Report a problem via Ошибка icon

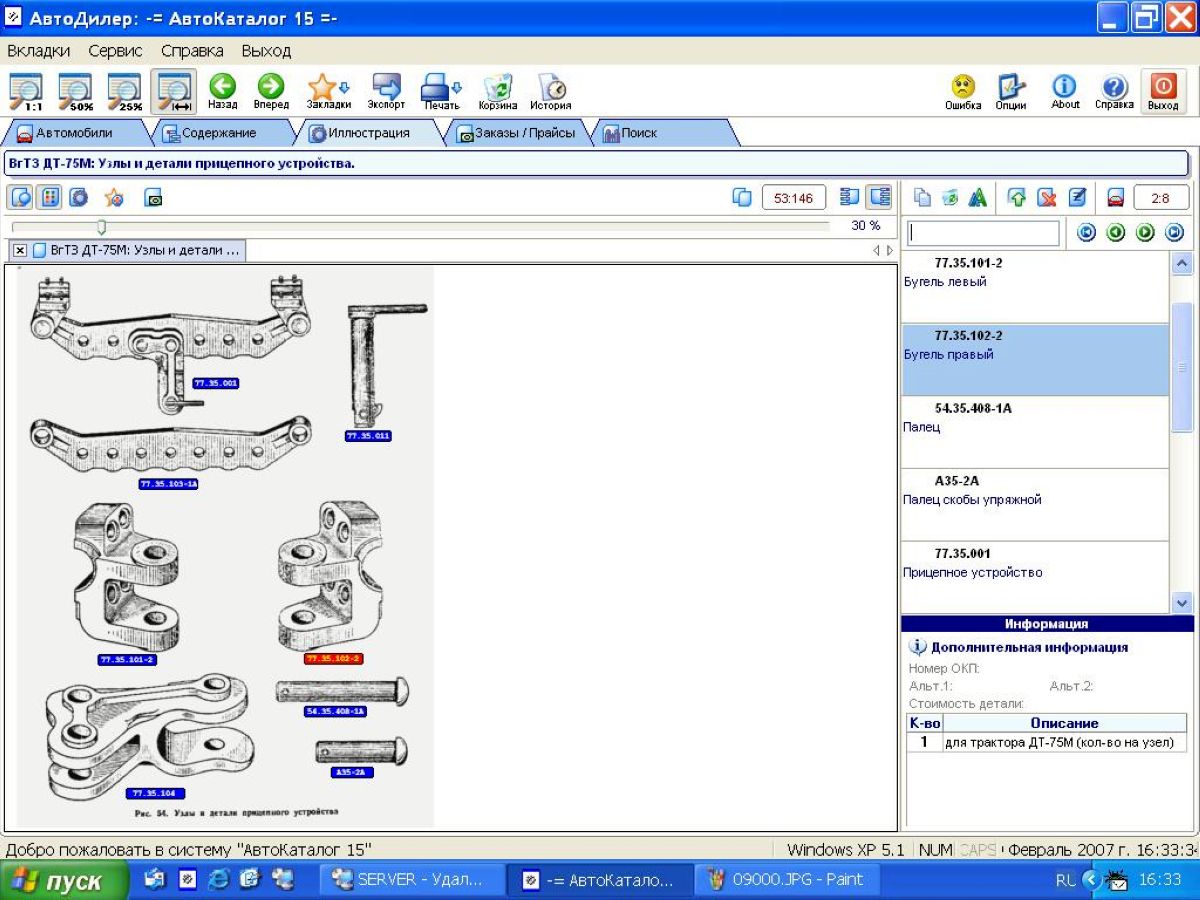(963, 90)
